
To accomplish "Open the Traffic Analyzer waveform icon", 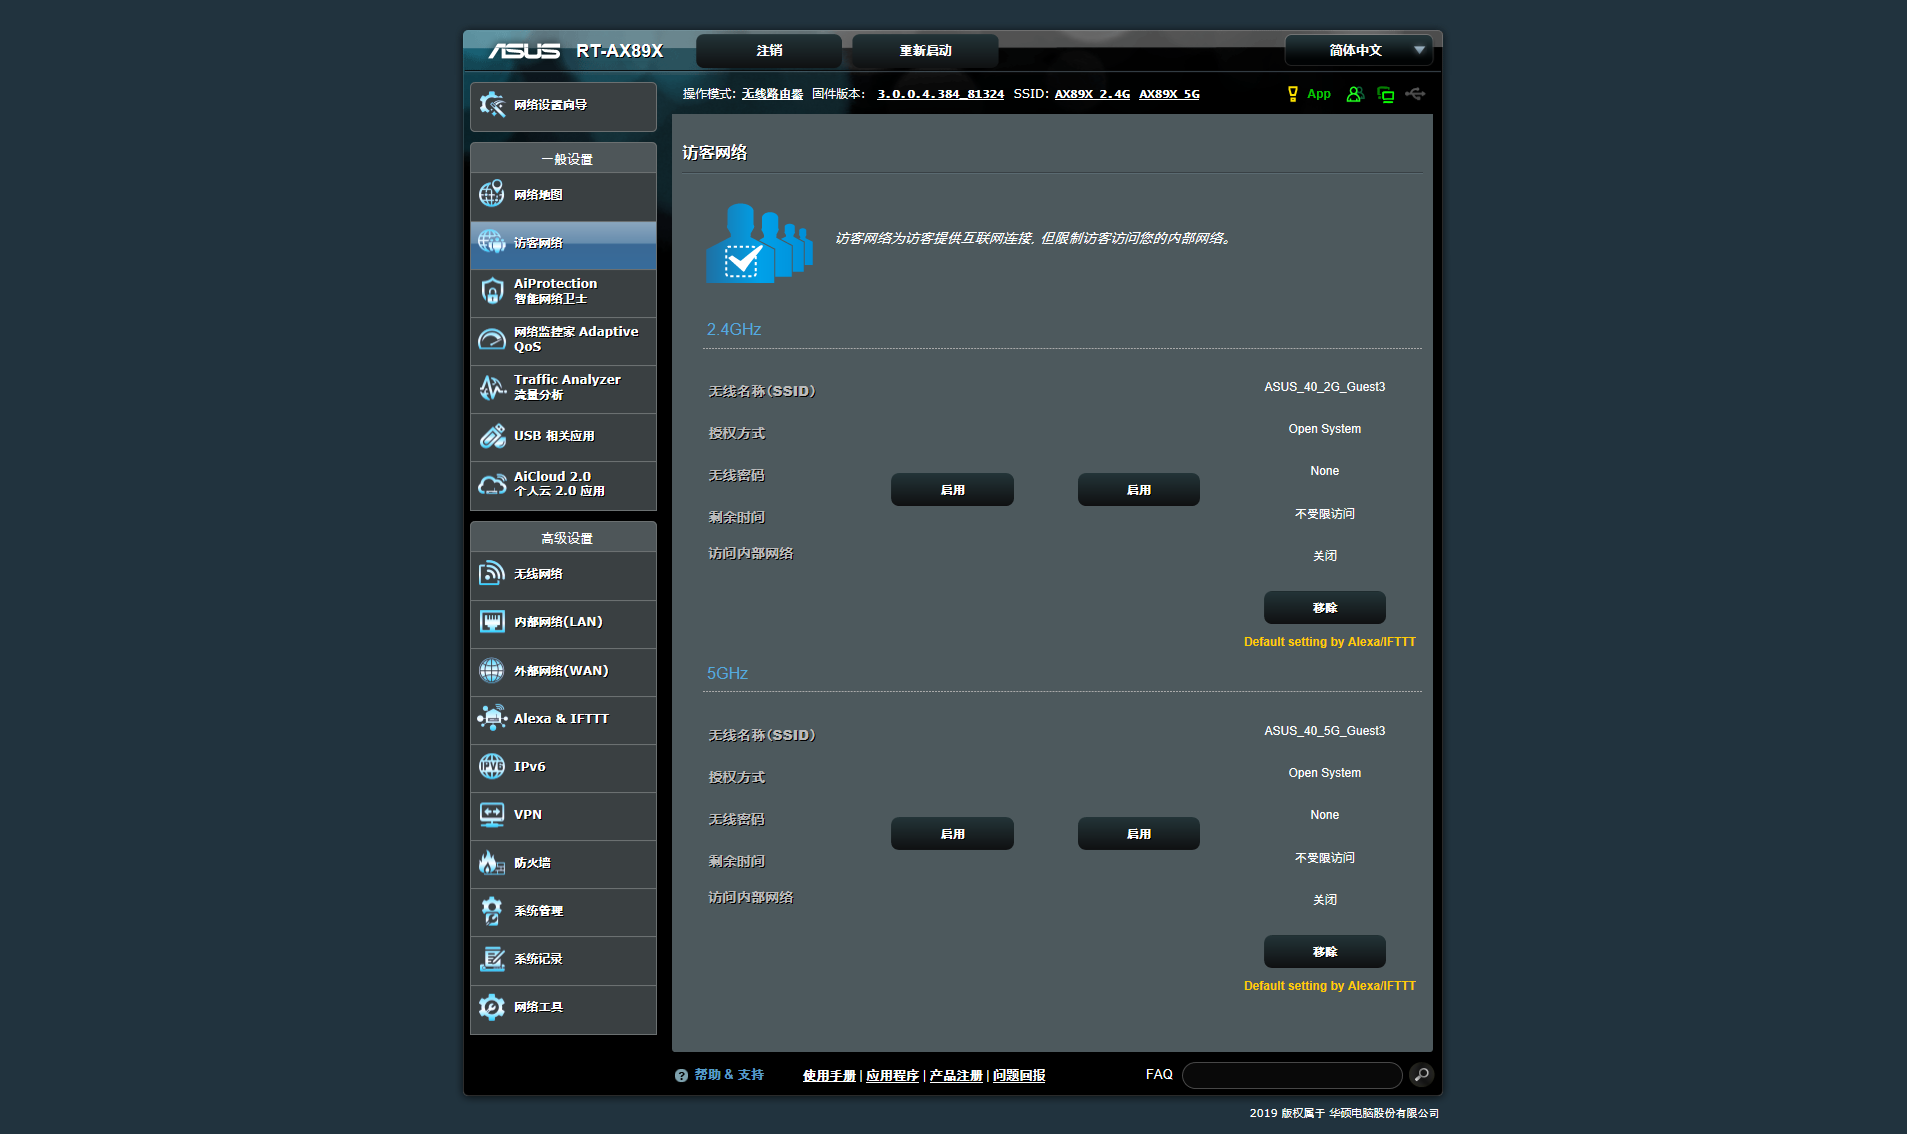I will point(492,387).
